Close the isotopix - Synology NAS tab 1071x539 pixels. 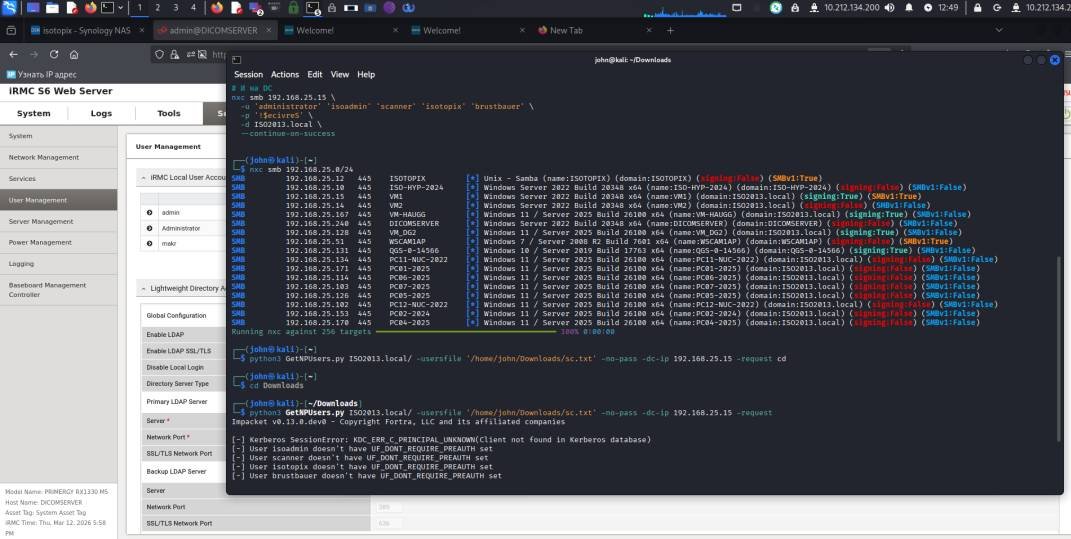pos(142,31)
